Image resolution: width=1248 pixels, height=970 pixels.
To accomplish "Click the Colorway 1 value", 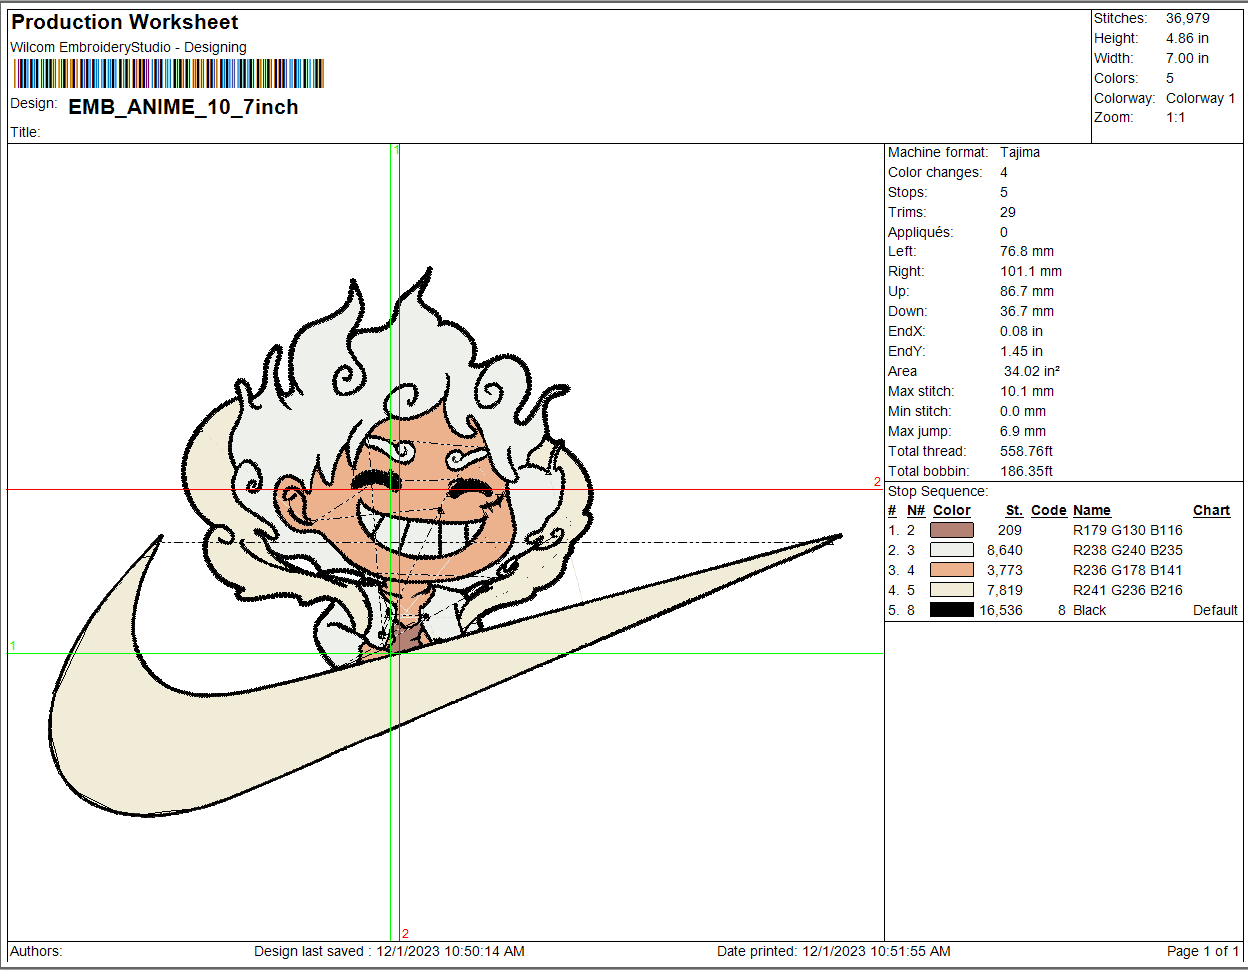I will pyautogui.click(x=1200, y=98).
